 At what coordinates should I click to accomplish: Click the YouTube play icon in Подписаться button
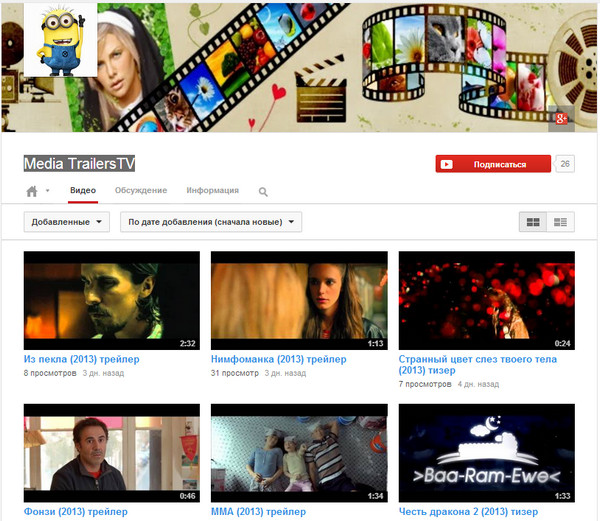447,164
